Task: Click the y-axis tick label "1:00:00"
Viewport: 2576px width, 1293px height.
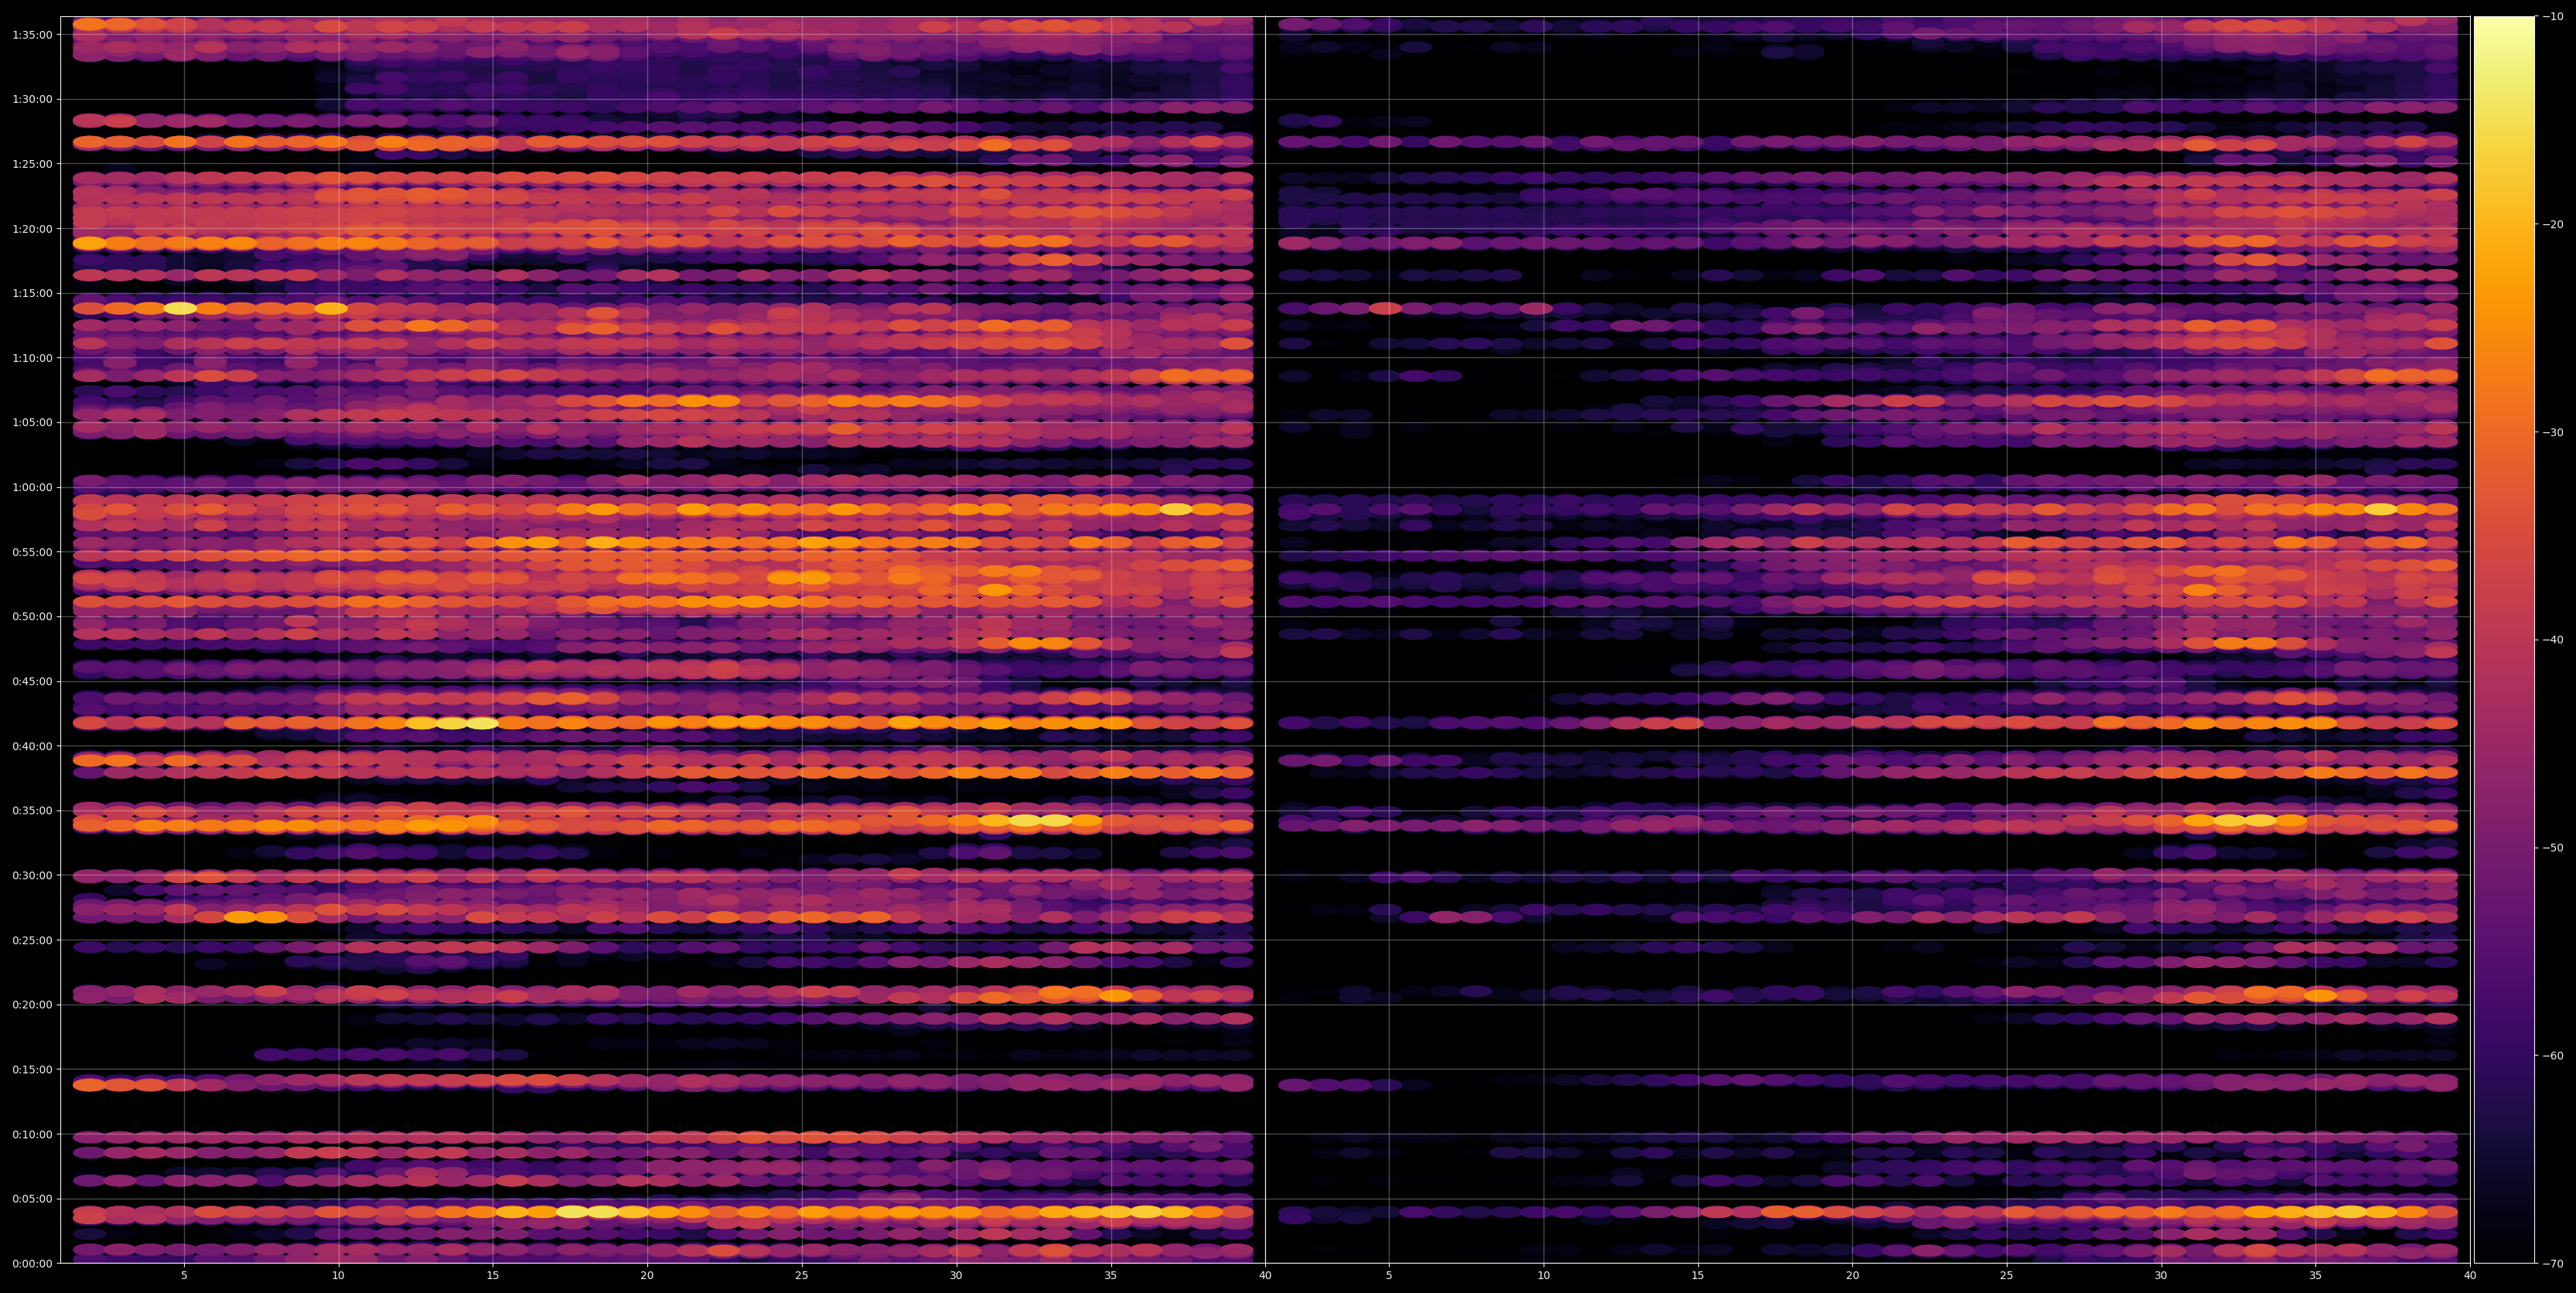Action: point(32,488)
